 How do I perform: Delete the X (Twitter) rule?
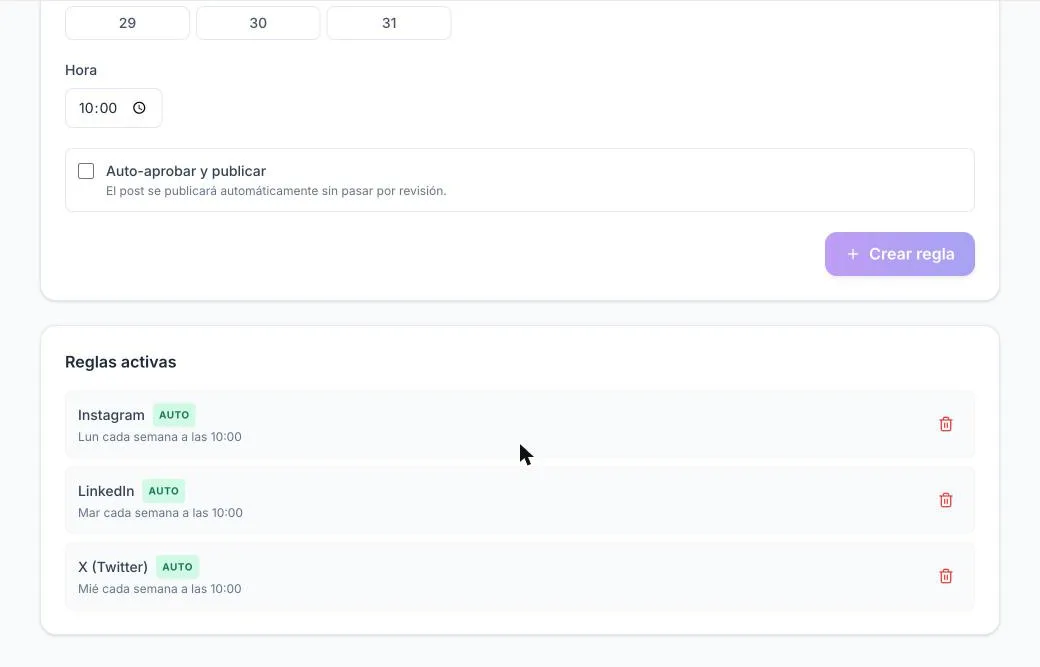pos(946,576)
